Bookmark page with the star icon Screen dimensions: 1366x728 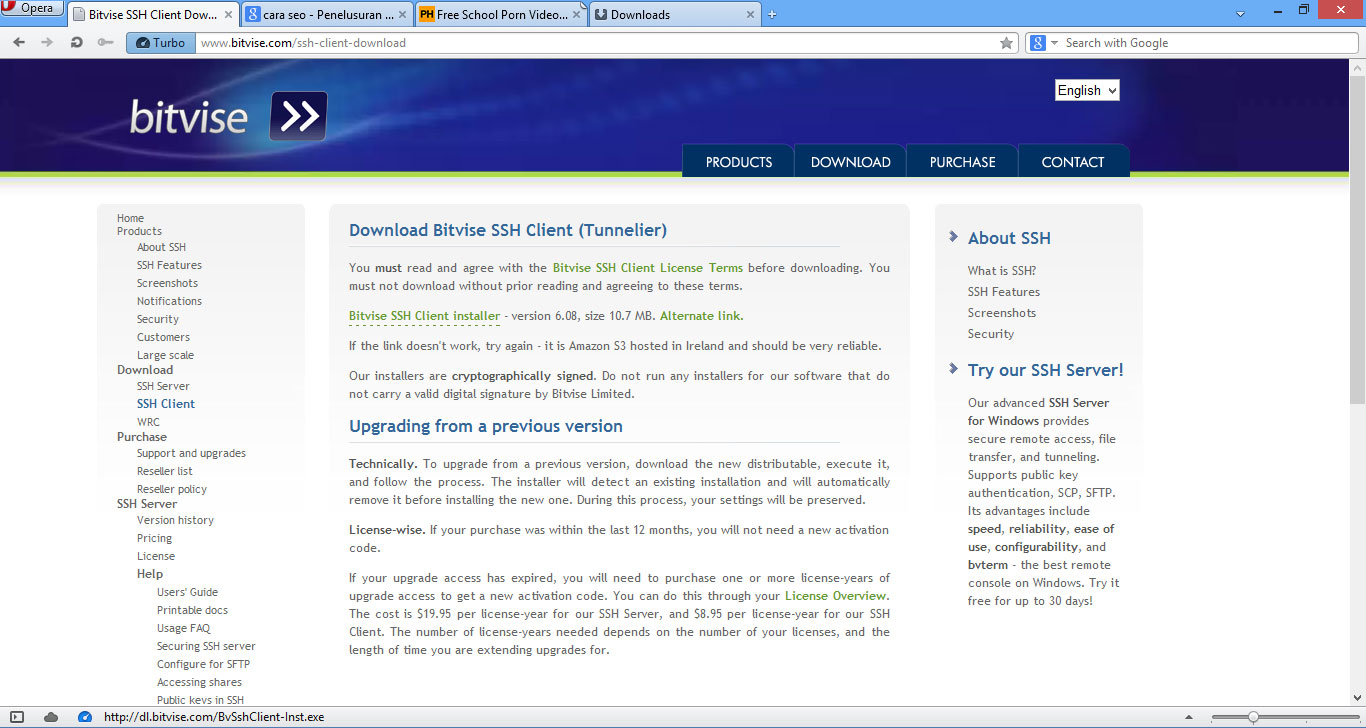tap(1006, 43)
